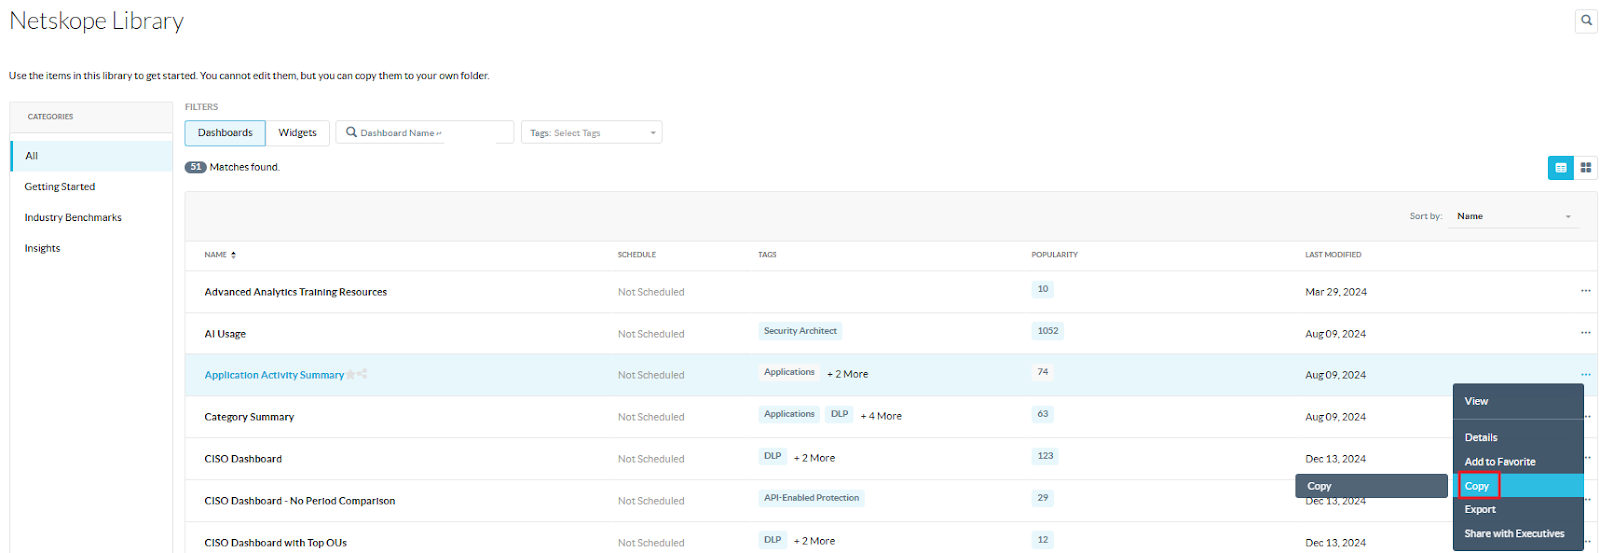The width and height of the screenshot is (1600, 553).
Task: Choose Details from the context menu
Action: [1518, 437]
